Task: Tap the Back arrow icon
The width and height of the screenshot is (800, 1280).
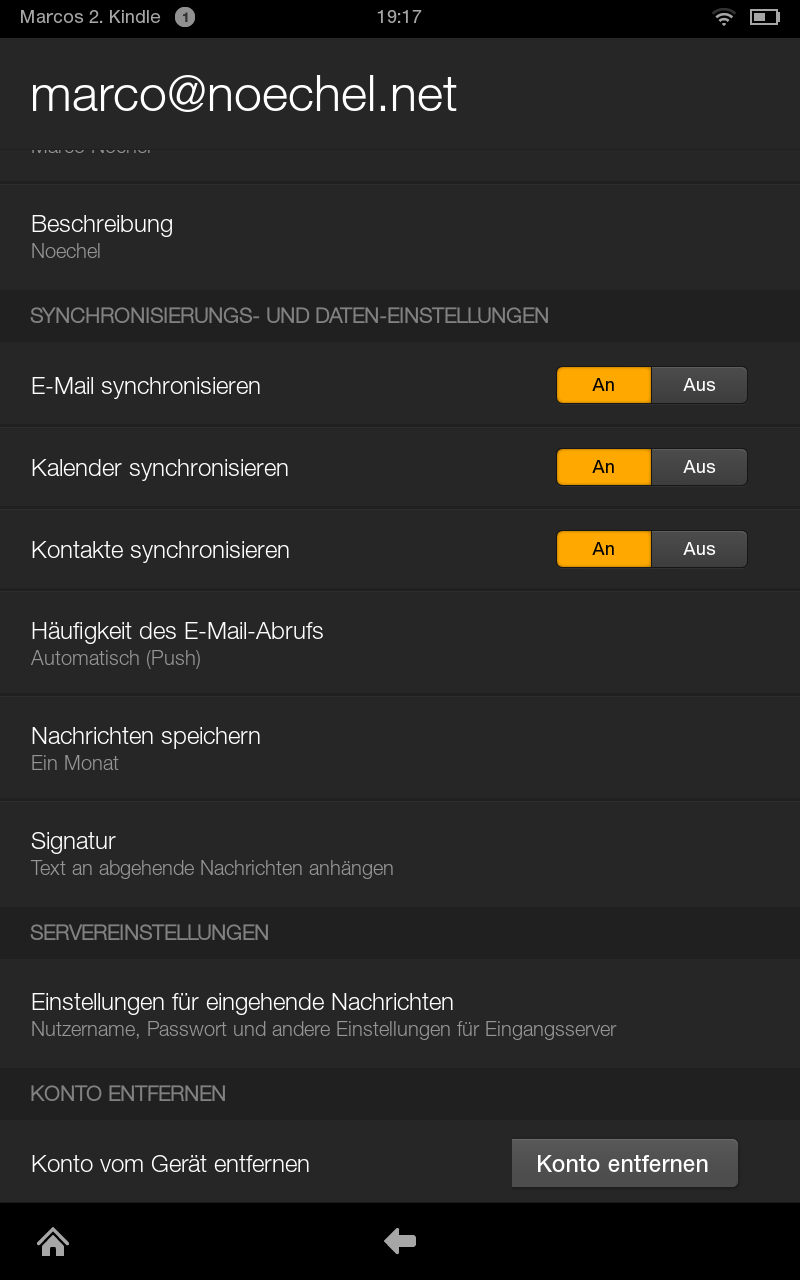Action: click(x=400, y=1241)
